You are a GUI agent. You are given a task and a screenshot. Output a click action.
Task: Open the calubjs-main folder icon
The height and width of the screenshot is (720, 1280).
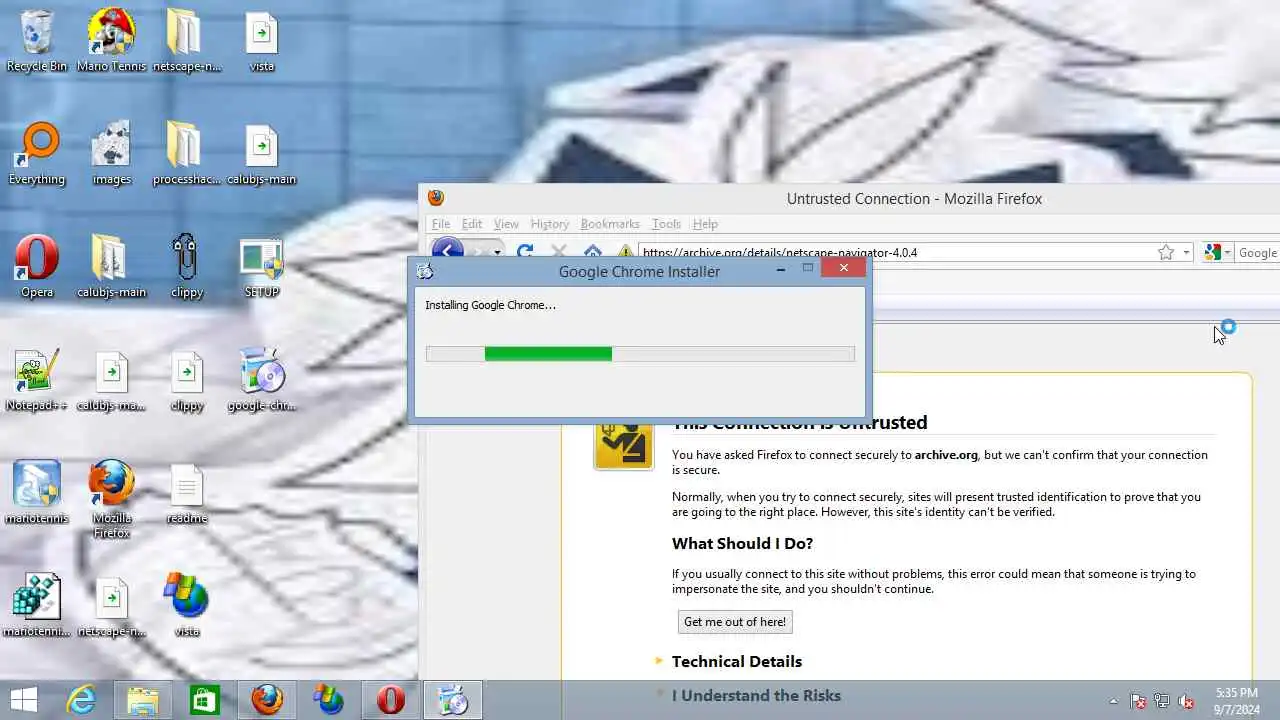(x=111, y=266)
